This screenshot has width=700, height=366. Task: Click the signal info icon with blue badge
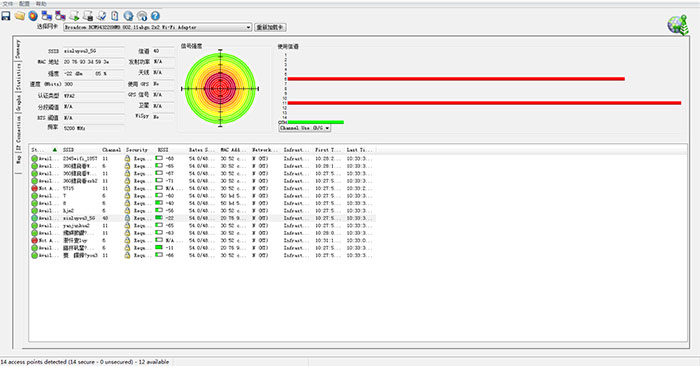click(142, 16)
